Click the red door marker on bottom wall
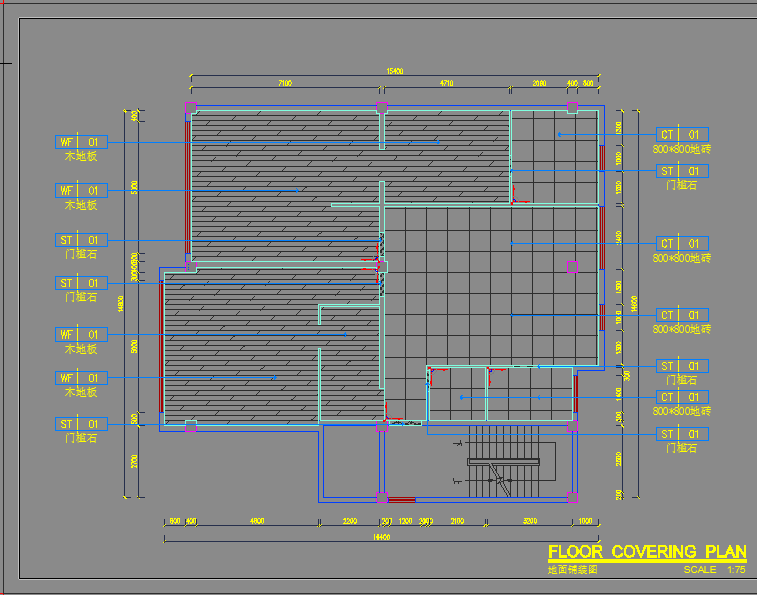This screenshot has width=757, height=595. click(x=402, y=499)
